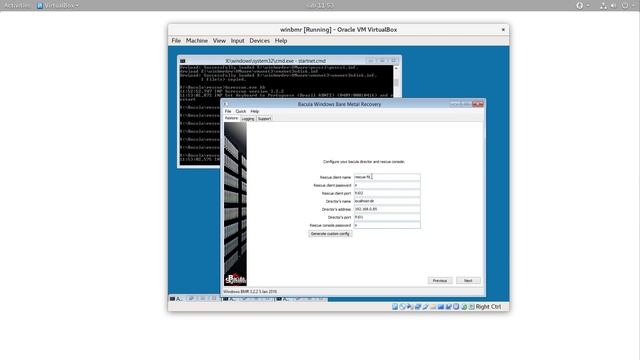
Task: Click the power icon in top bar
Action: pos(625,5)
